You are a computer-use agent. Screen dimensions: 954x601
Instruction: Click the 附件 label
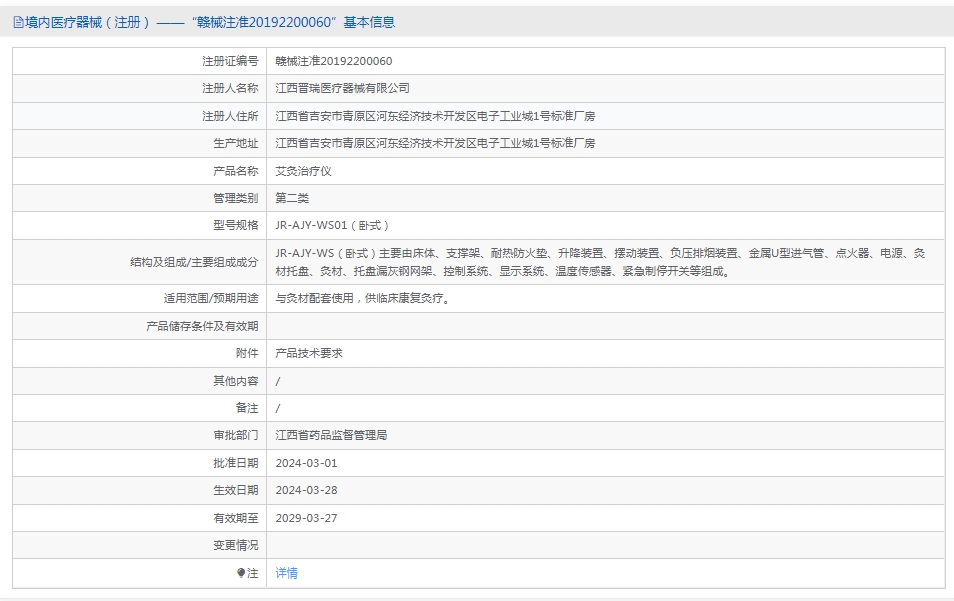point(247,353)
